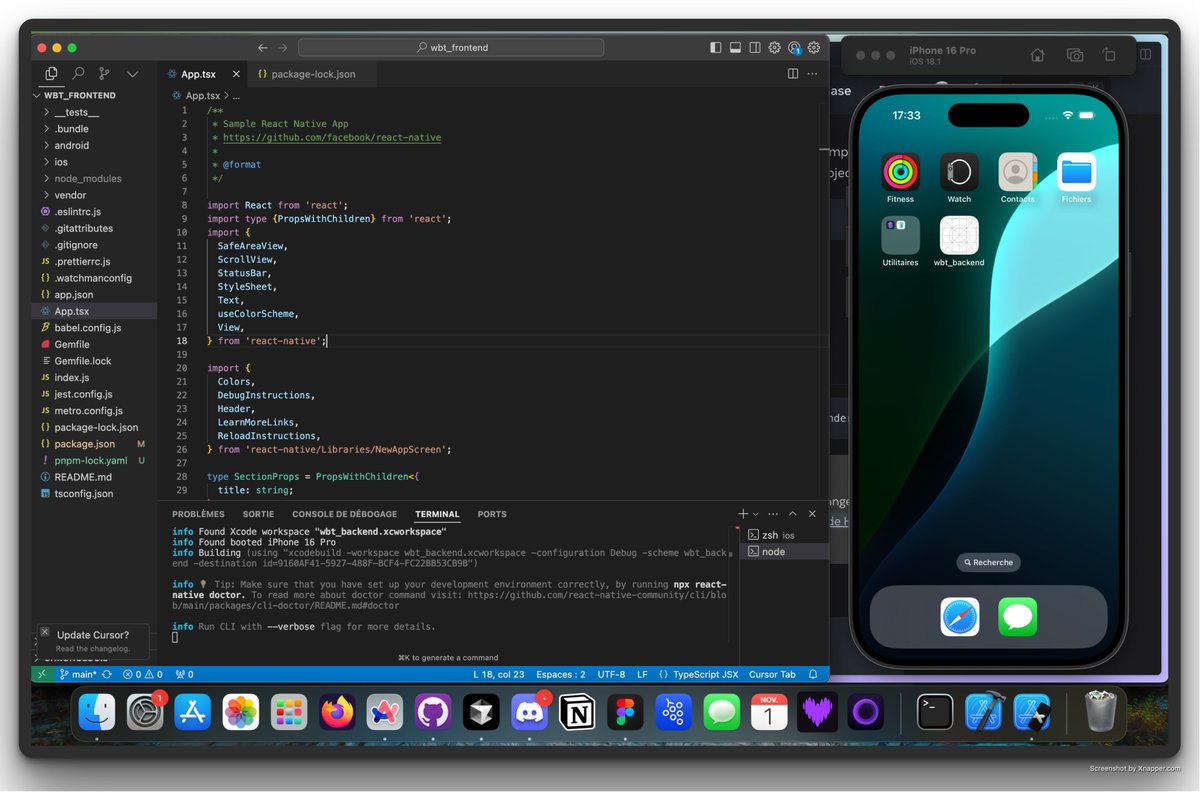Open Cursor settings gear next to layout icons
The image size is (1200, 792).
[x=774, y=47]
